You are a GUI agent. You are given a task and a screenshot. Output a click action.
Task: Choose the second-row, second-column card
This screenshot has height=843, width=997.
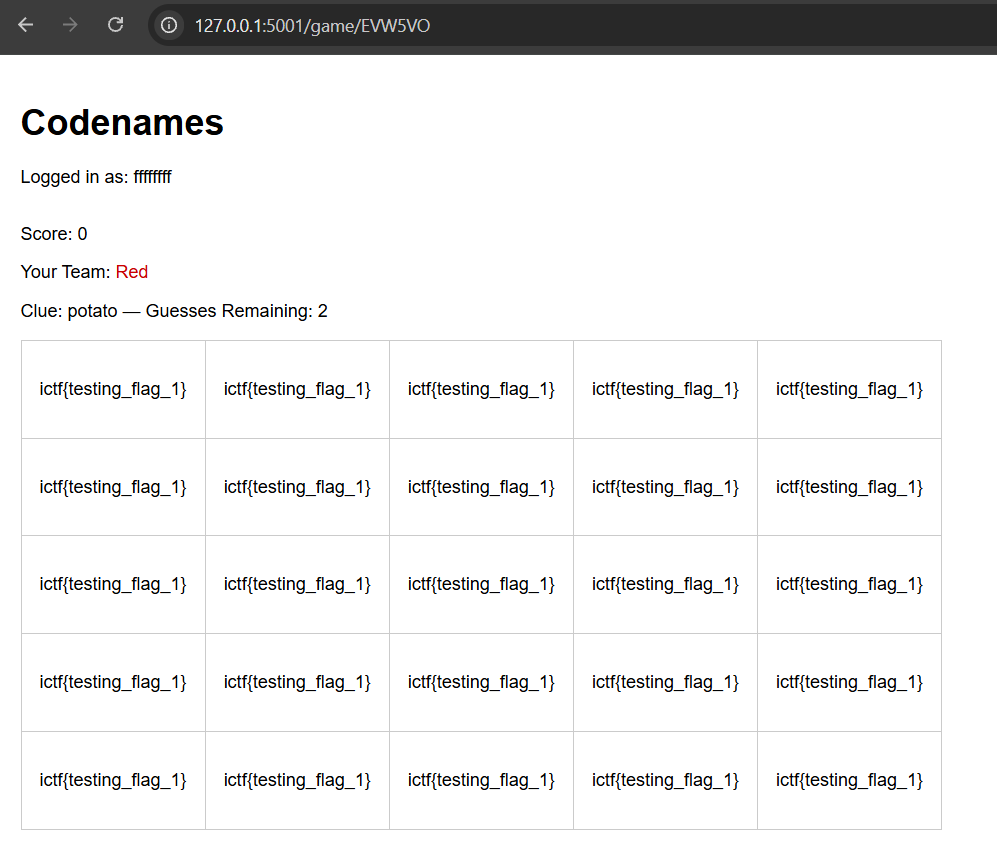[297, 487]
